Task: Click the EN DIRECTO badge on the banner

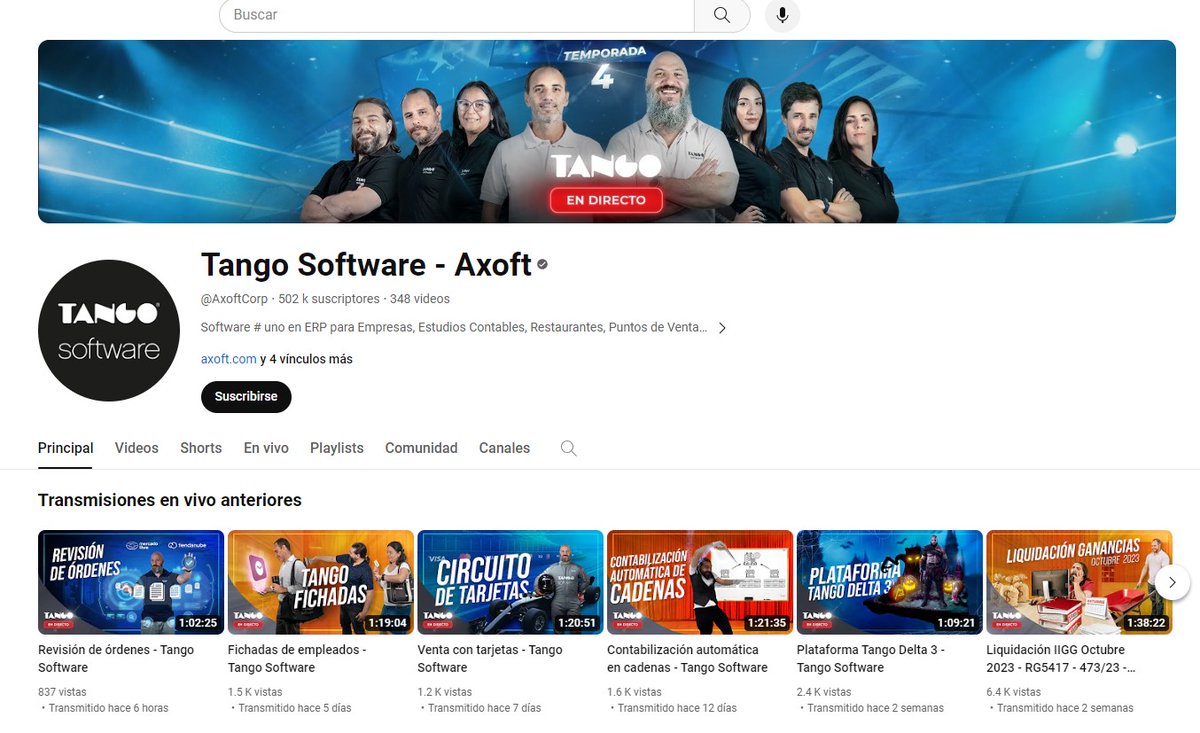Action: (605, 200)
